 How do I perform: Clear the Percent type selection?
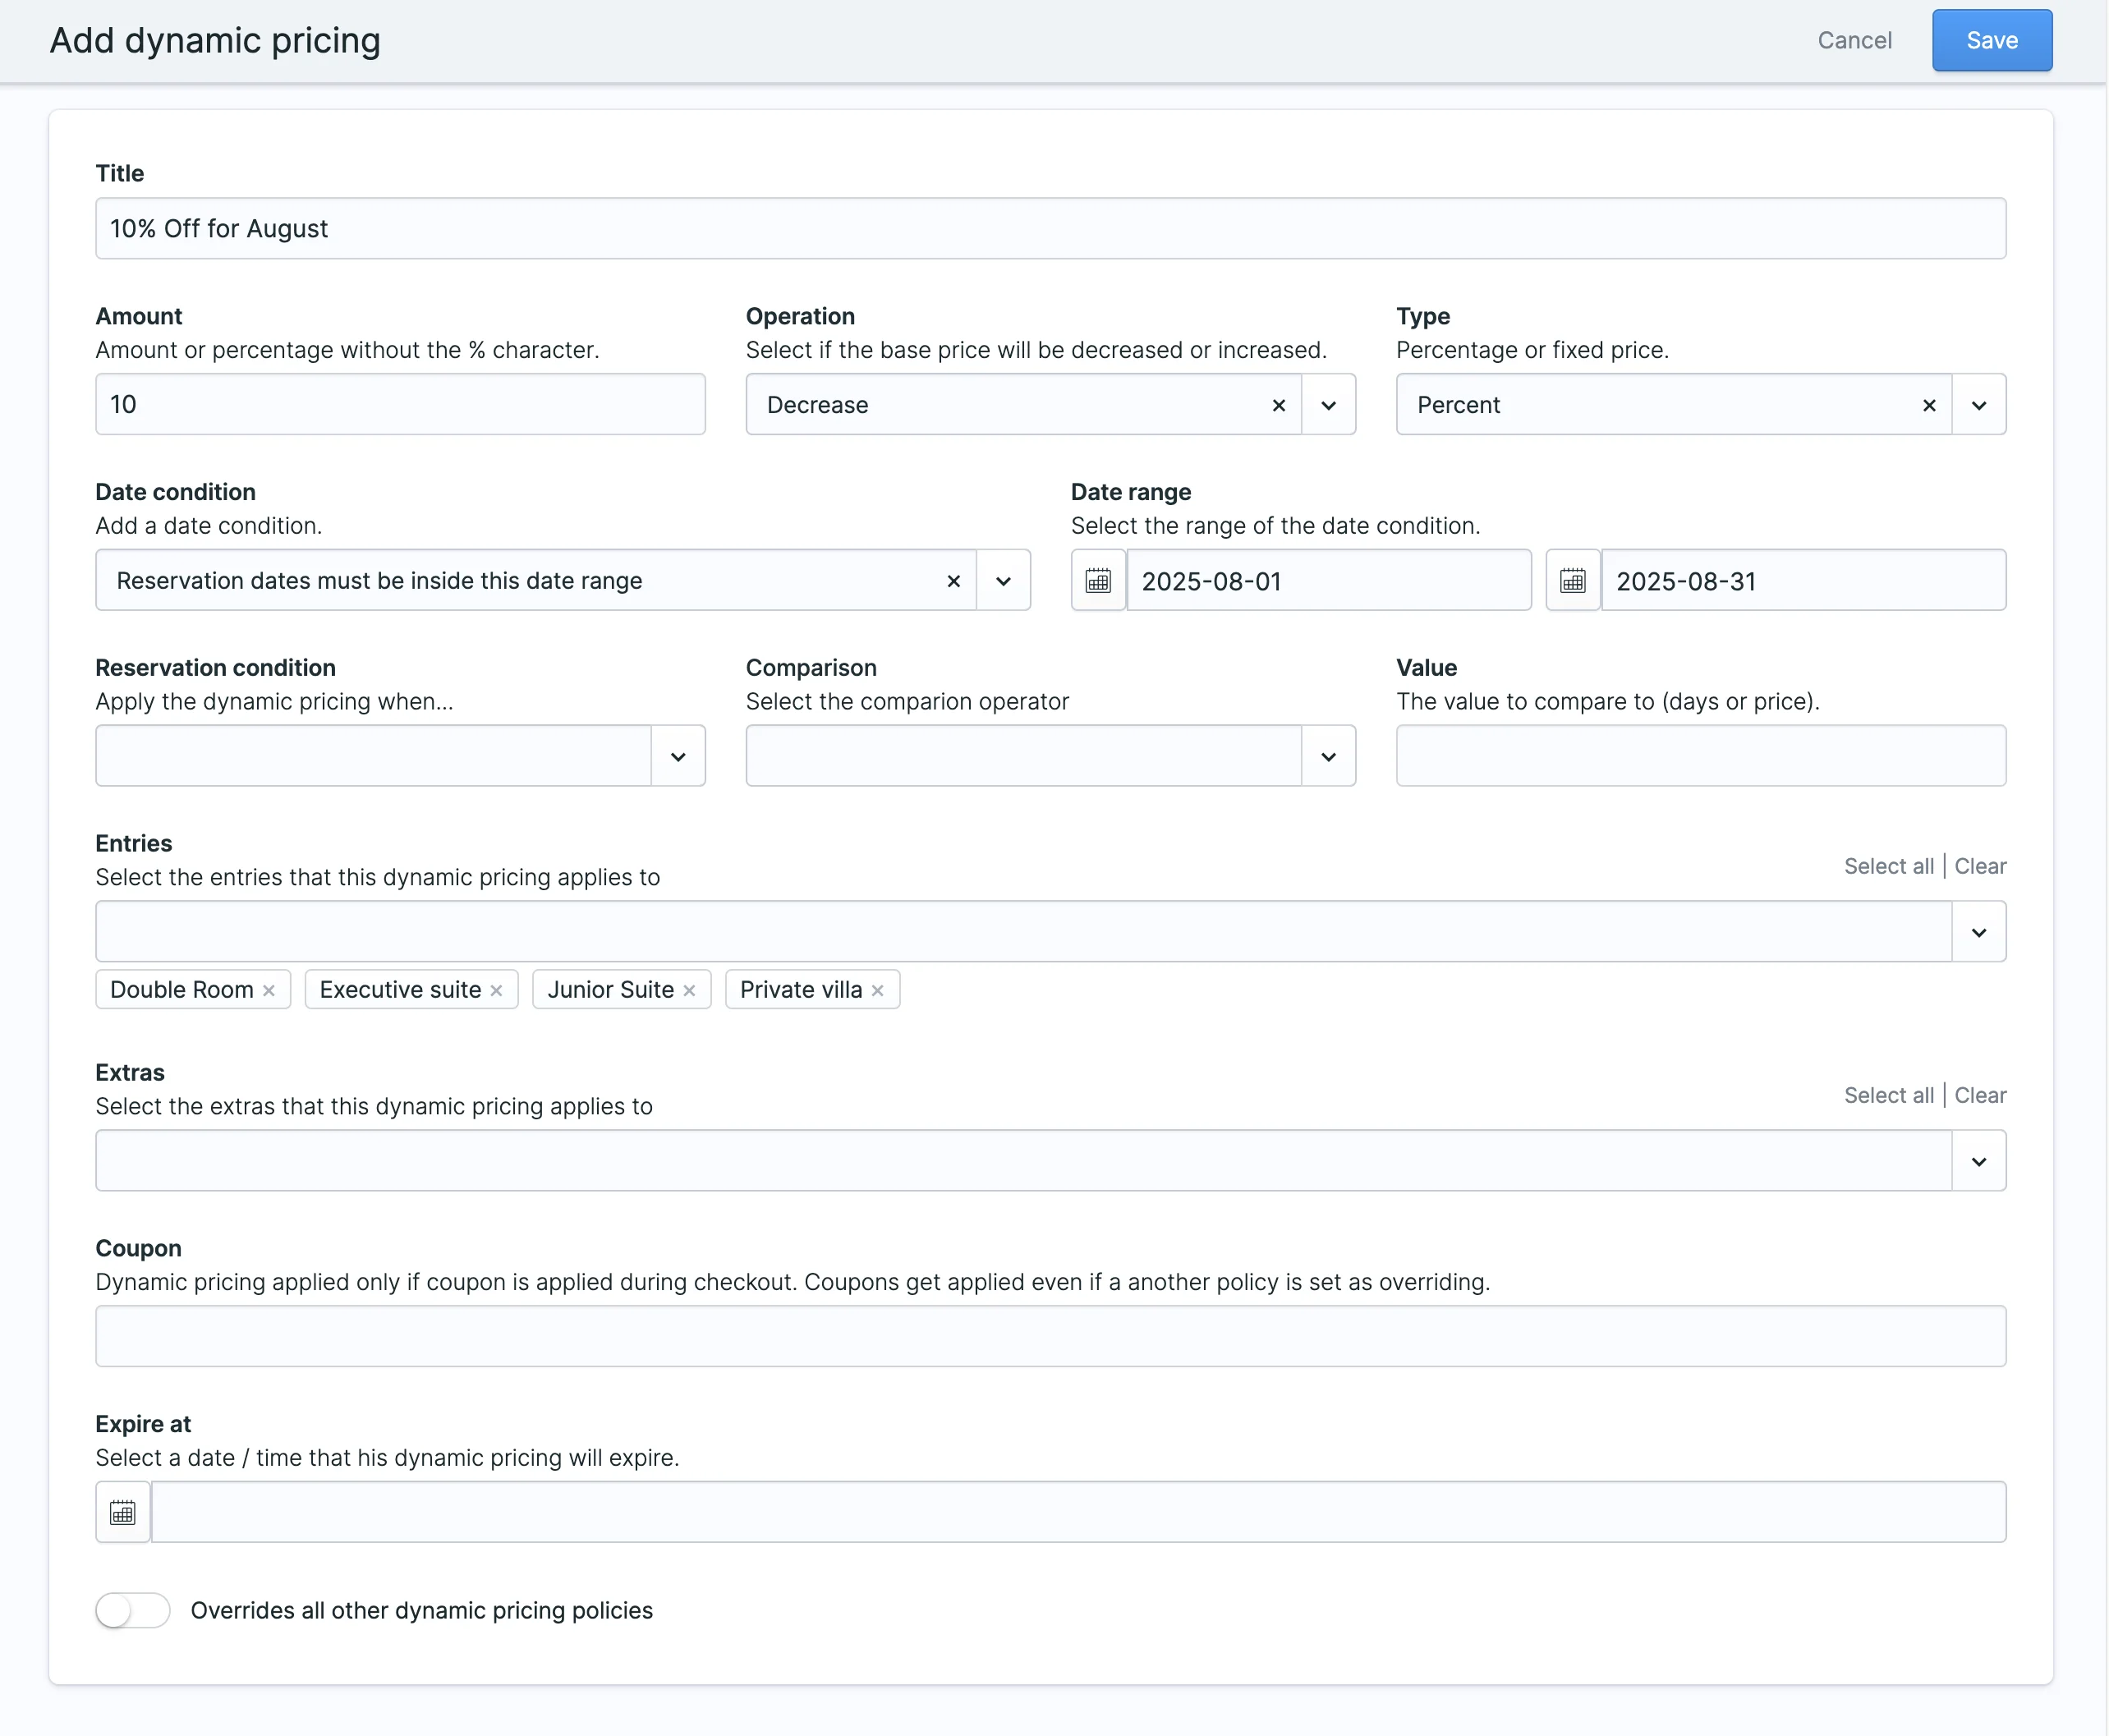(1928, 405)
